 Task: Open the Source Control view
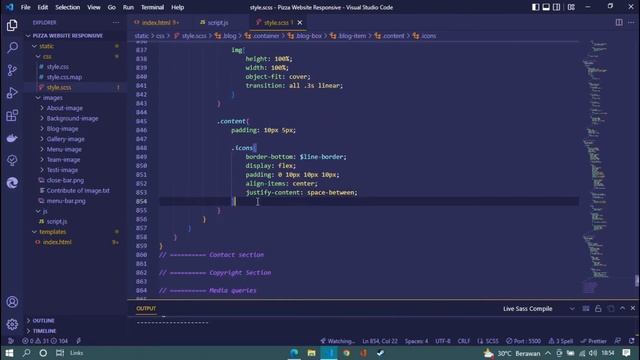click(12, 70)
